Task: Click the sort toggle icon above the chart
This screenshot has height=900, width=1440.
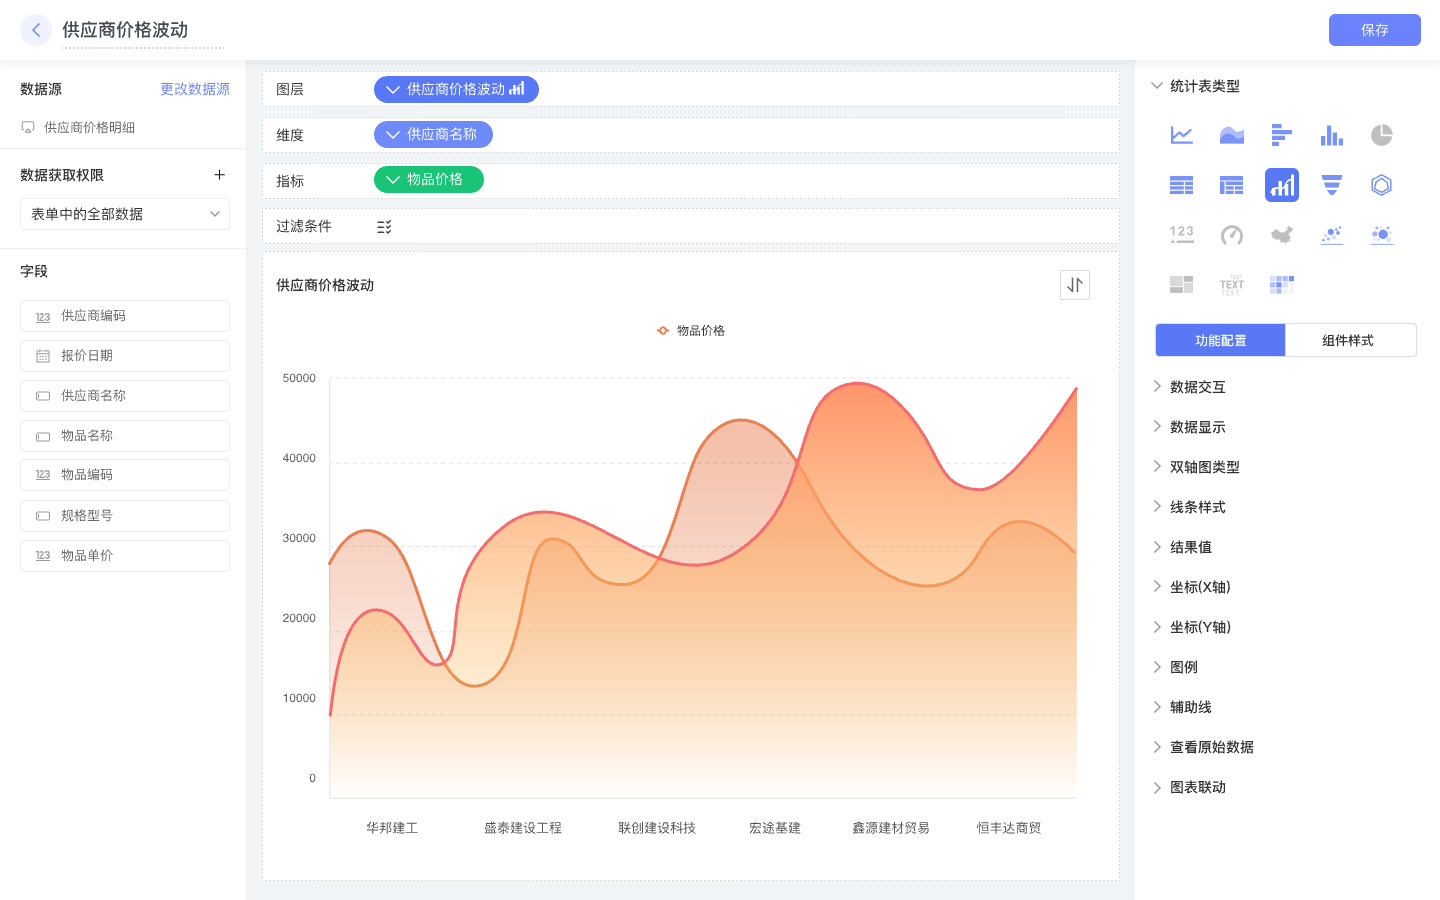Action: coord(1074,285)
